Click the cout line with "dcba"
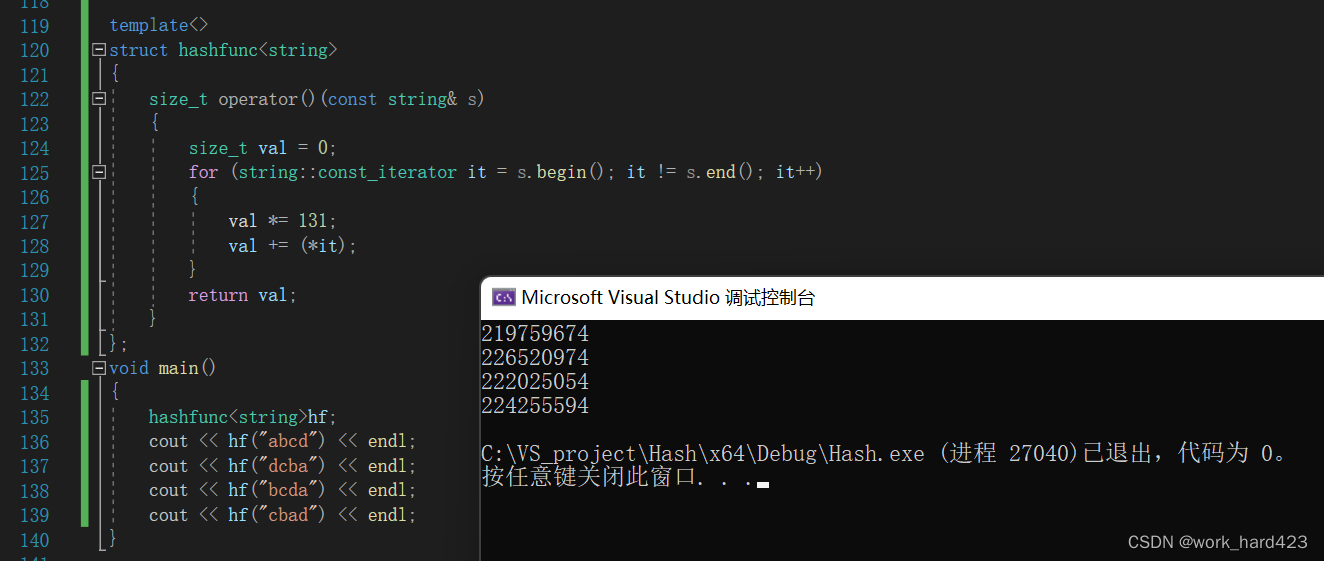1324x561 pixels. pos(282,466)
